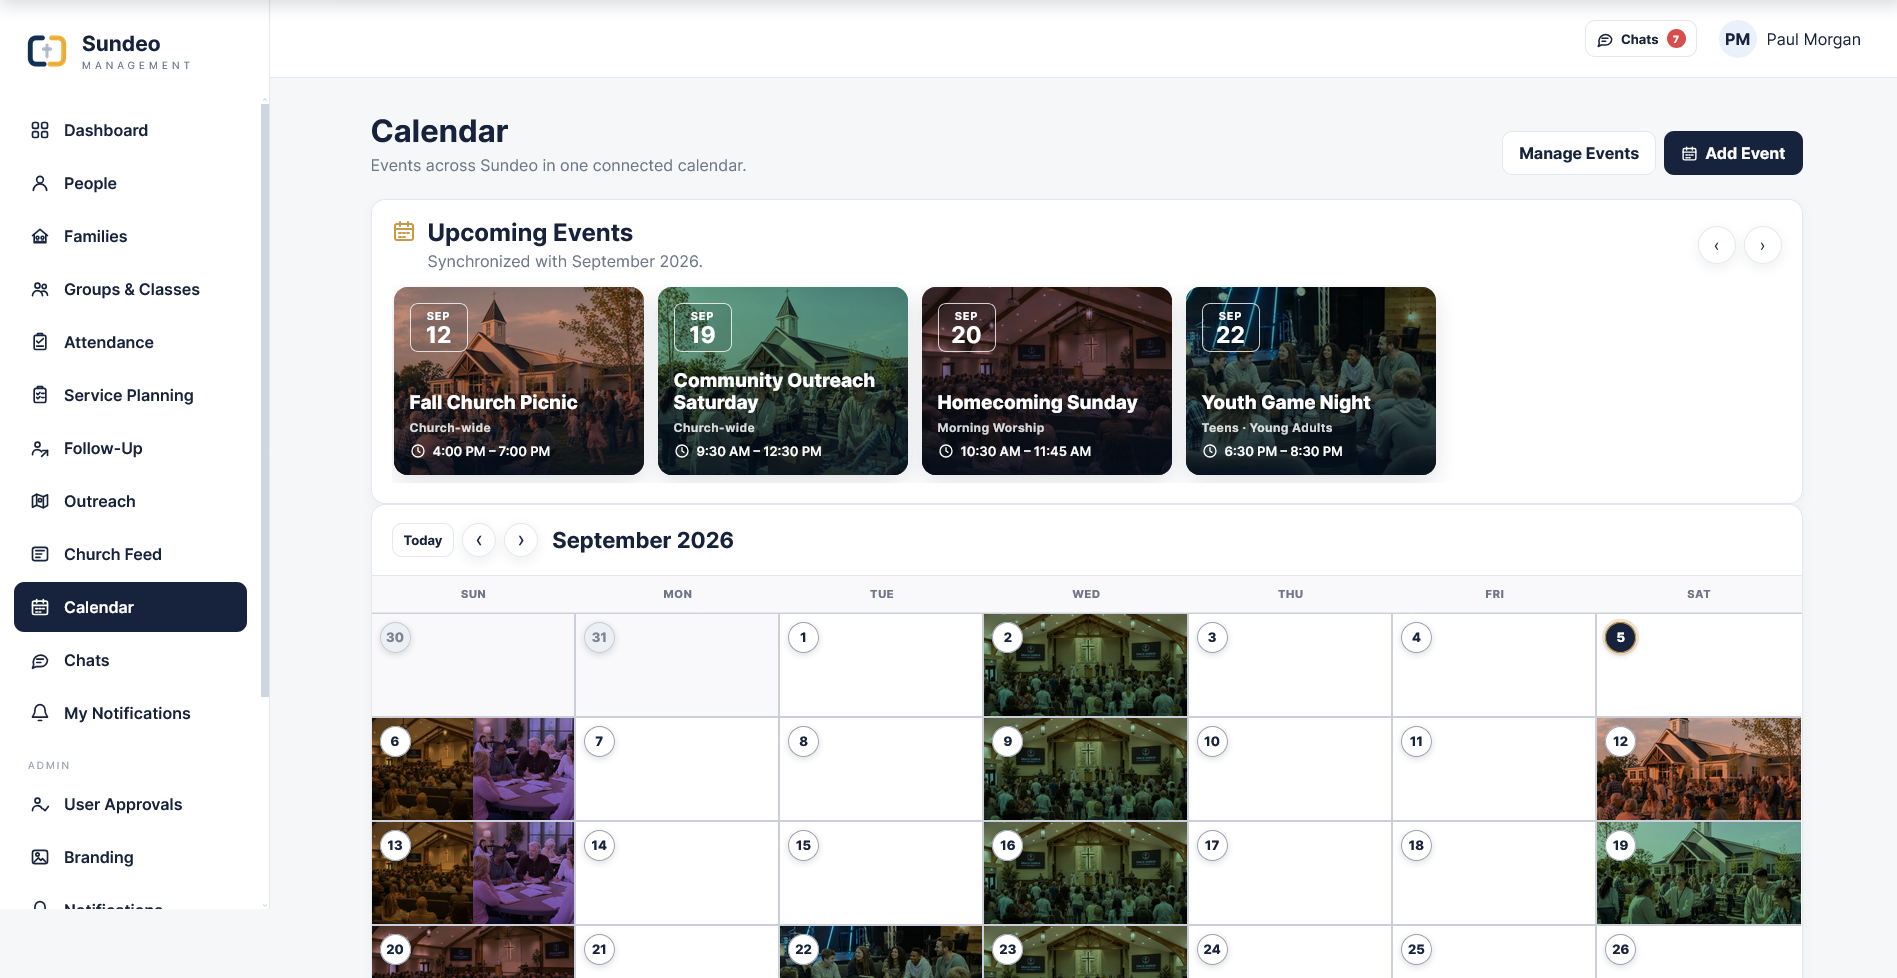Open event on September 16 cell
Image resolution: width=1897 pixels, height=978 pixels.
tap(1086, 873)
